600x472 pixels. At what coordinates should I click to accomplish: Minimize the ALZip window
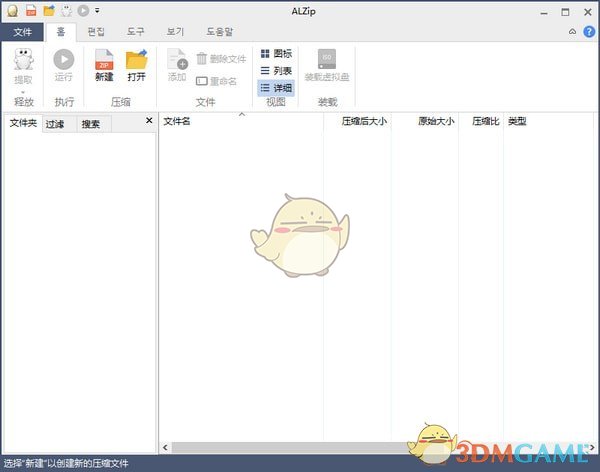544,12
